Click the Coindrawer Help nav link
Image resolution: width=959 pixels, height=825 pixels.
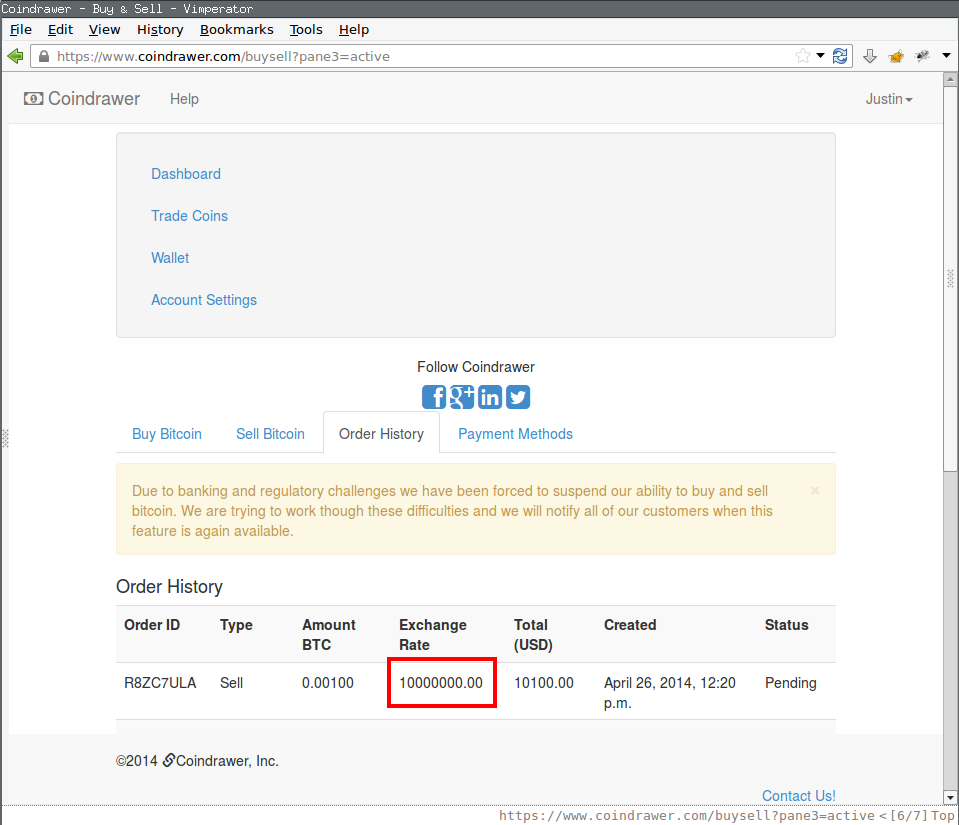[184, 99]
